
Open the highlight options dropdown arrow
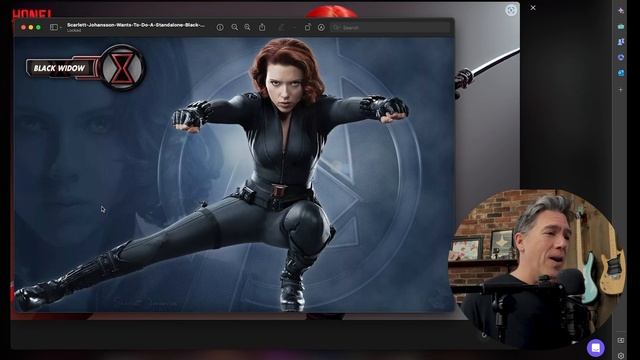coord(294,27)
